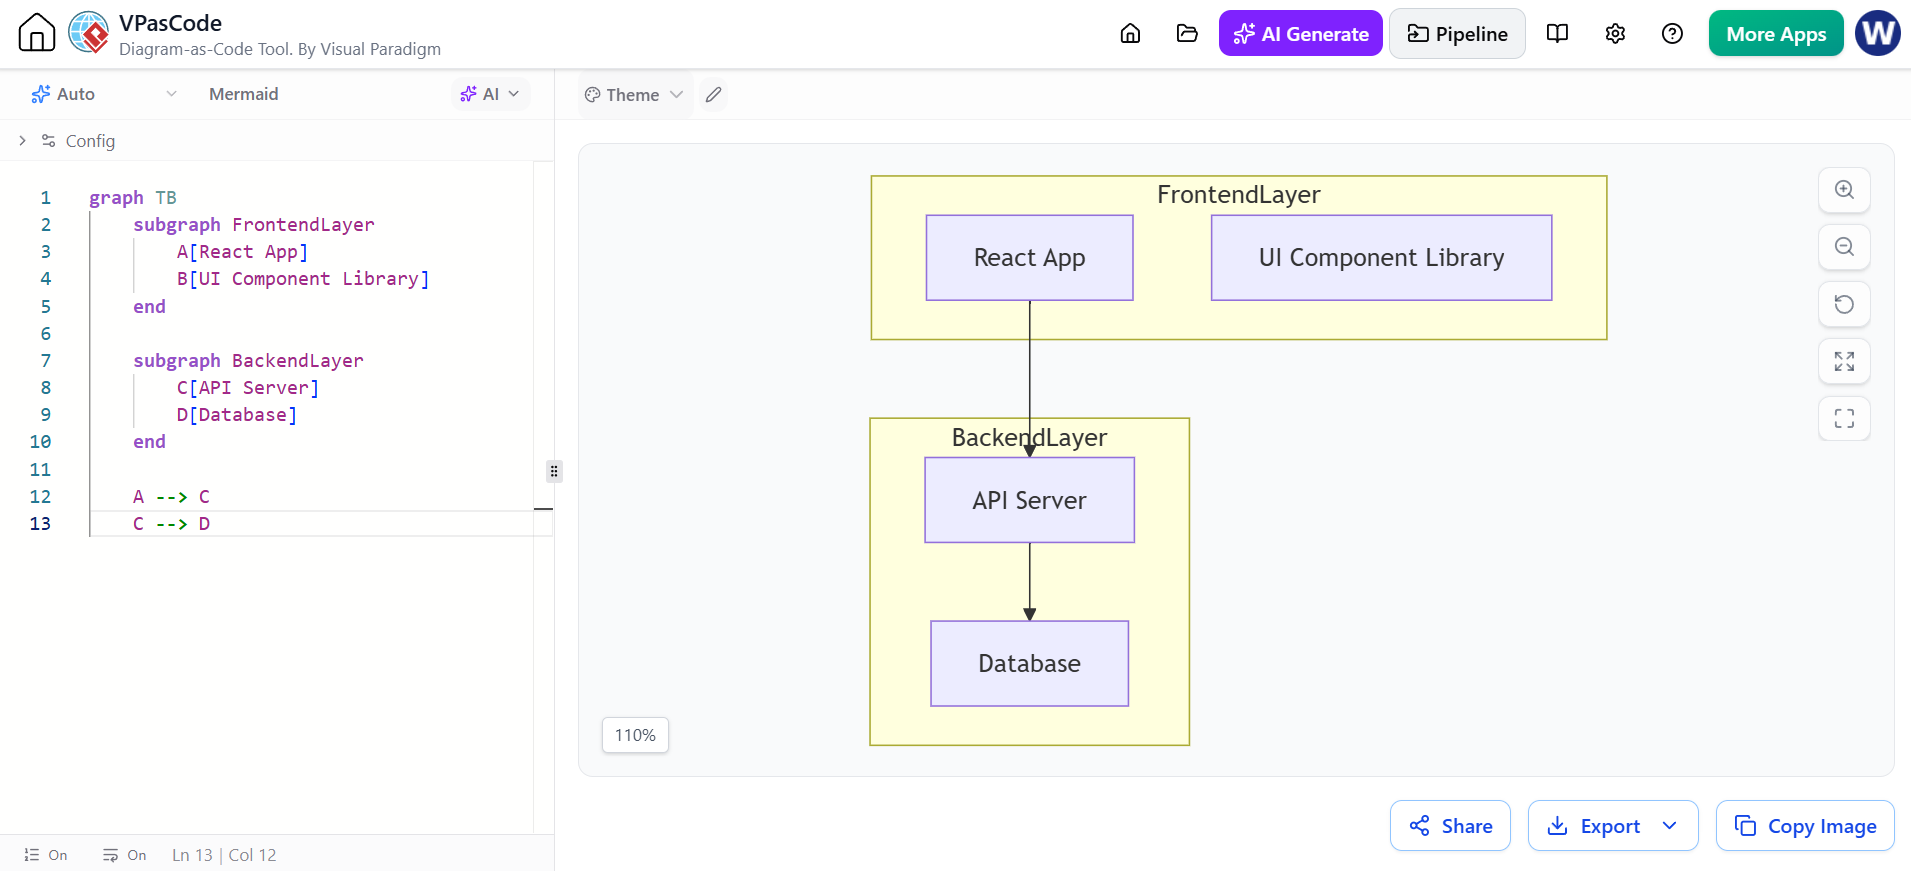Open the Auto mode dropdown

104,94
